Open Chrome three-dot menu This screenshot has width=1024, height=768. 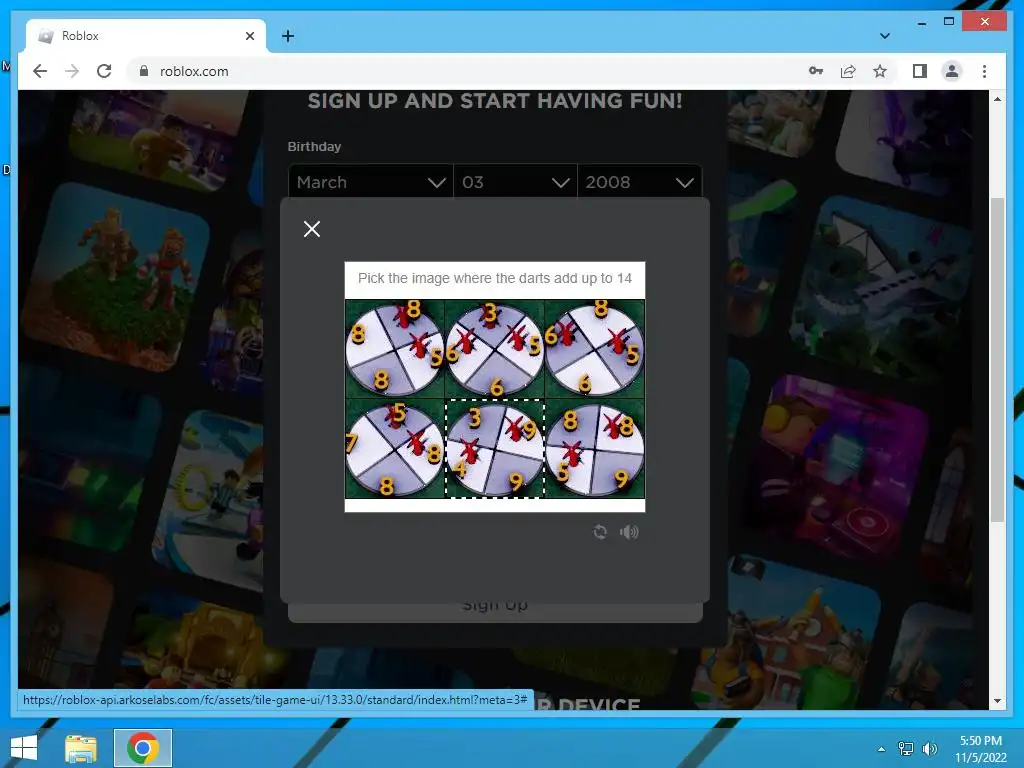click(x=984, y=71)
